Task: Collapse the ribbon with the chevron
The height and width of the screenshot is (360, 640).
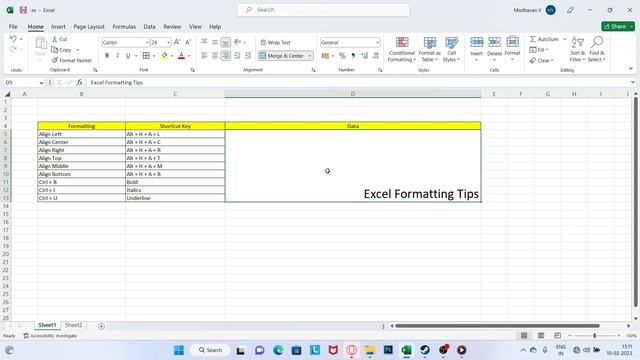Action: [x=631, y=69]
